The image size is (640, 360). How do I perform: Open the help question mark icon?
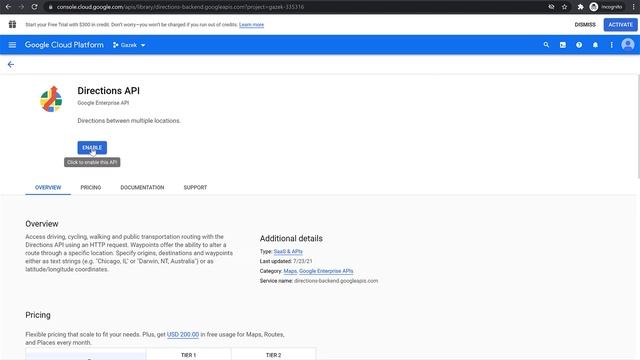click(x=579, y=45)
